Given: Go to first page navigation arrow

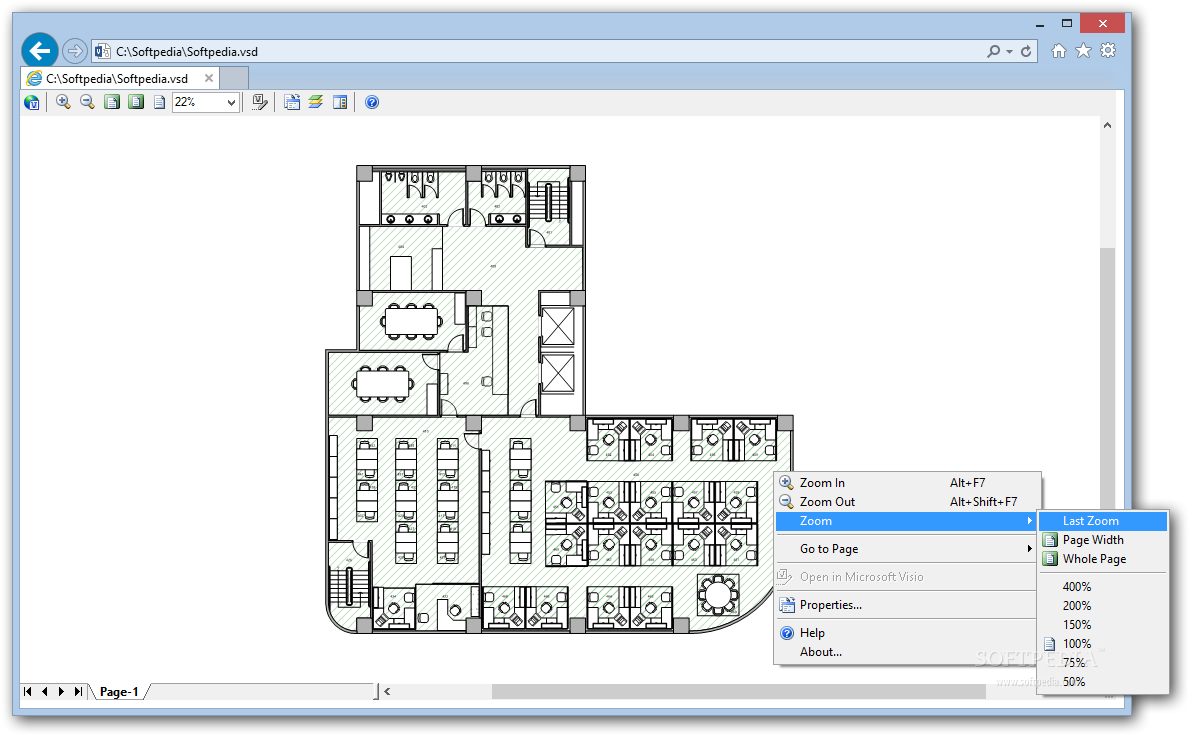Looking at the screenshot, I should (x=27, y=691).
